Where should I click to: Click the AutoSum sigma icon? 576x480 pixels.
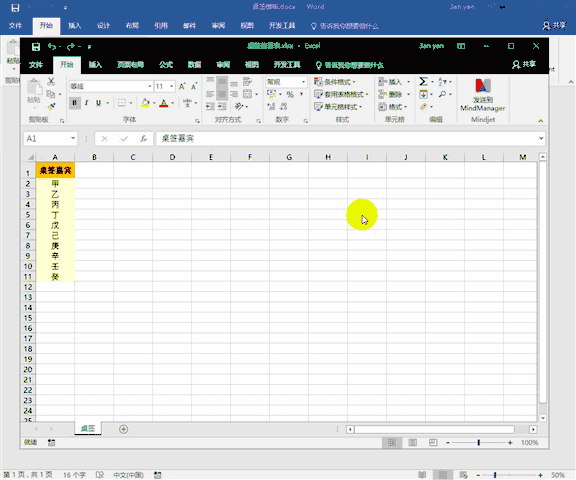coord(423,81)
